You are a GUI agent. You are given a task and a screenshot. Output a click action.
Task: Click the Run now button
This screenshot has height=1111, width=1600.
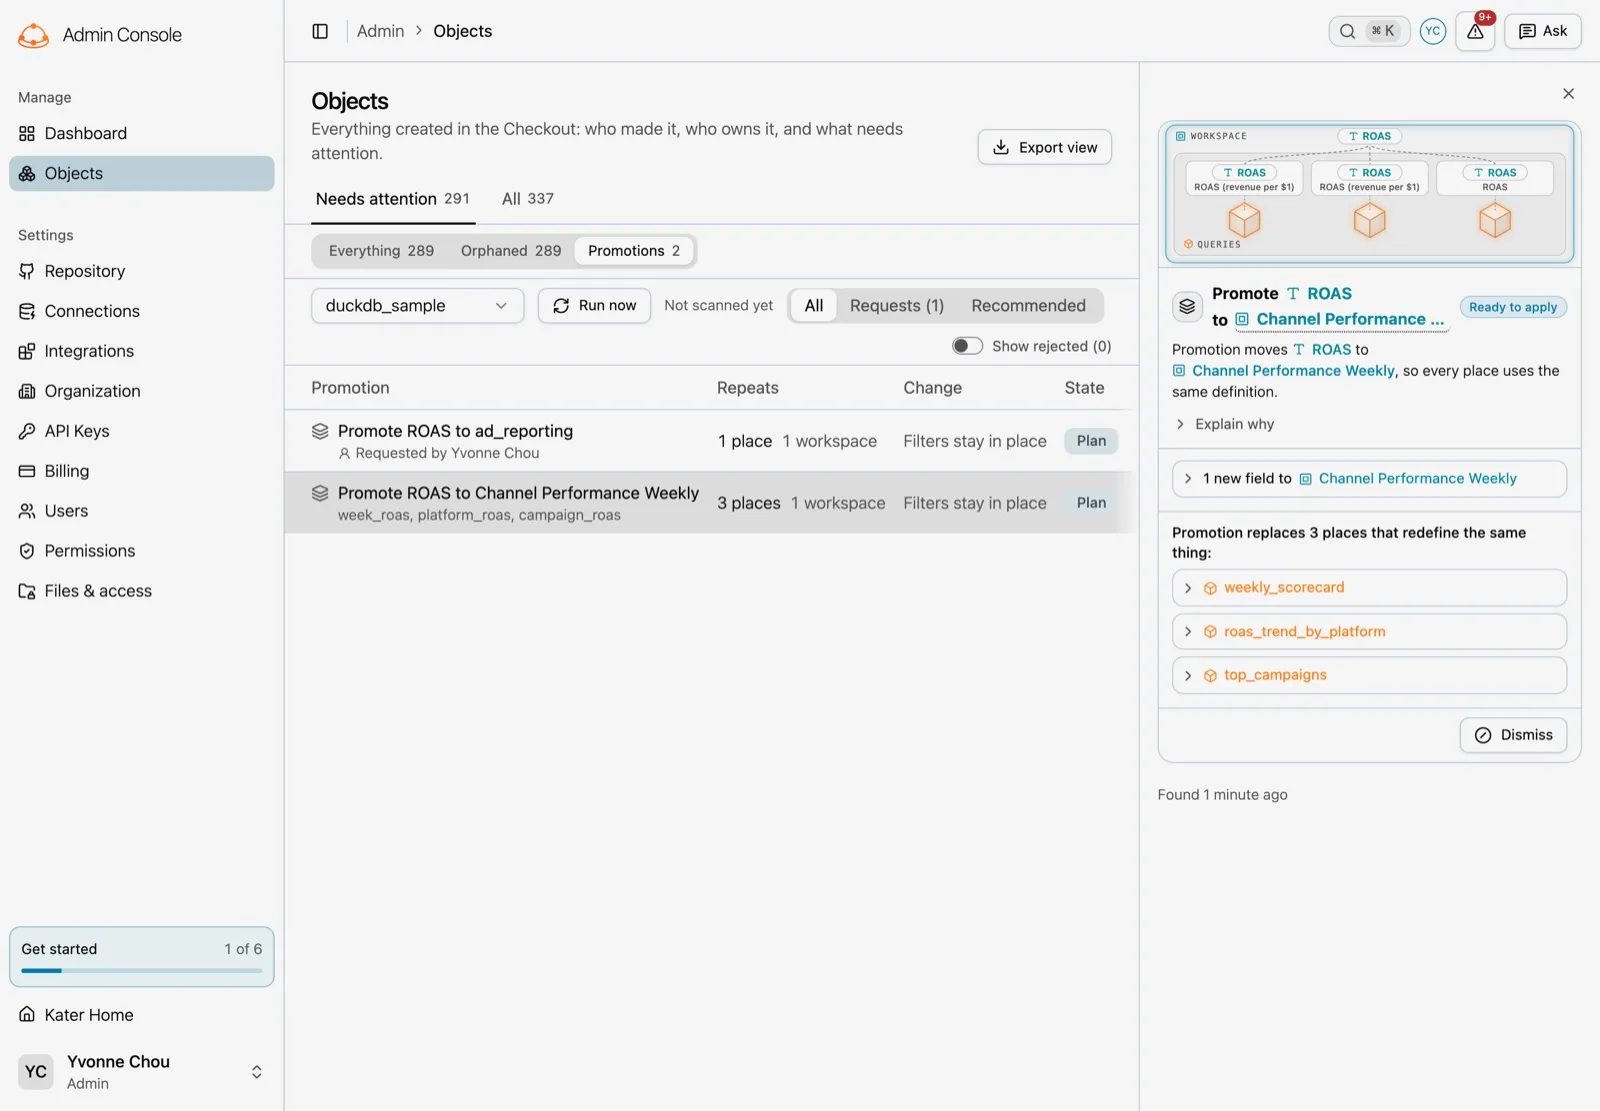(594, 306)
